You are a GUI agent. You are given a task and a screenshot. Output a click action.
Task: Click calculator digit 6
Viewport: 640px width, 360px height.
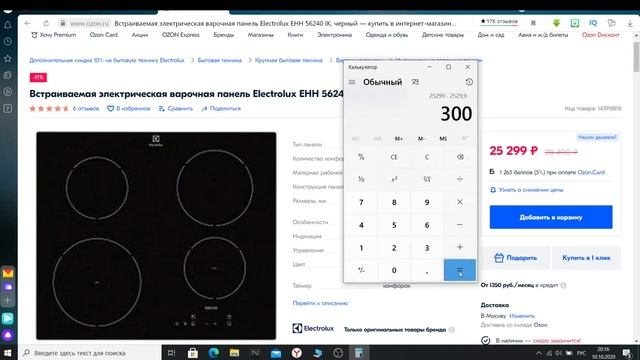[427, 225]
